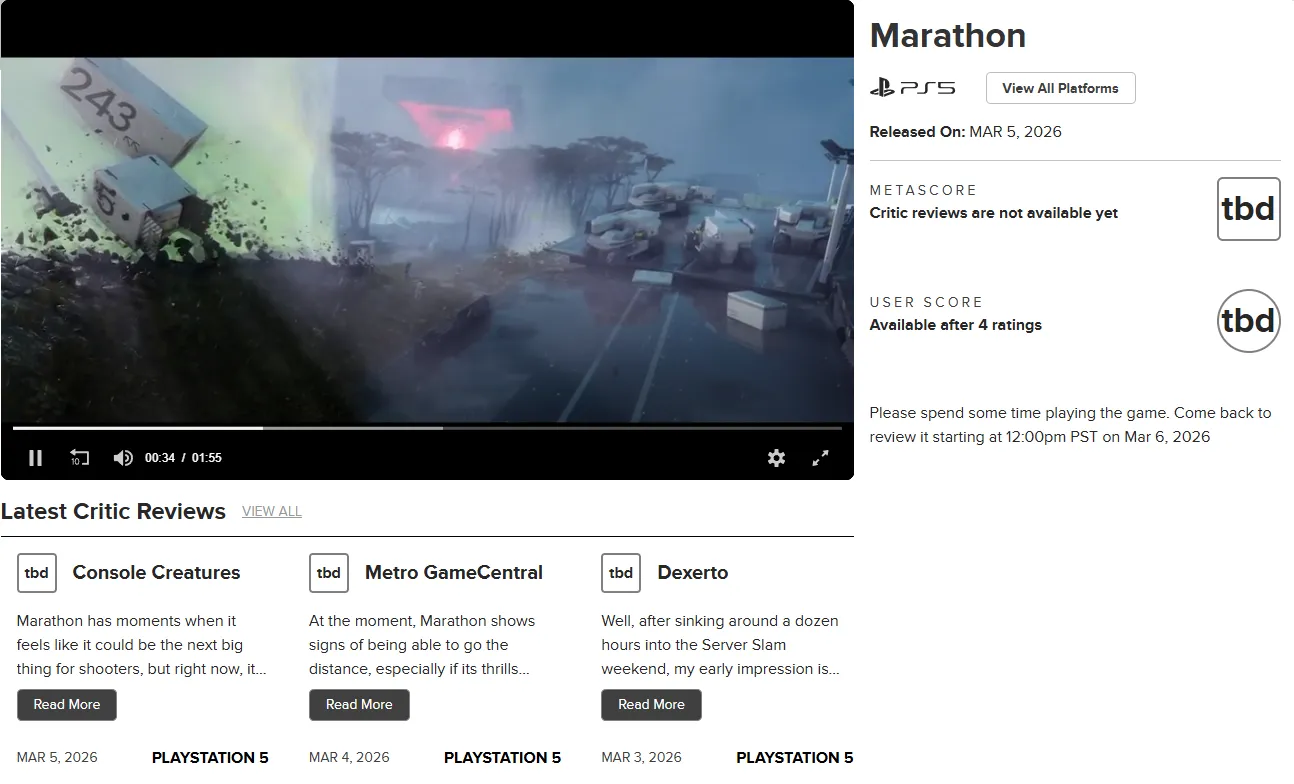Open video player settings gear
1294x784 pixels.
pyautogui.click(x=776, y=458)
